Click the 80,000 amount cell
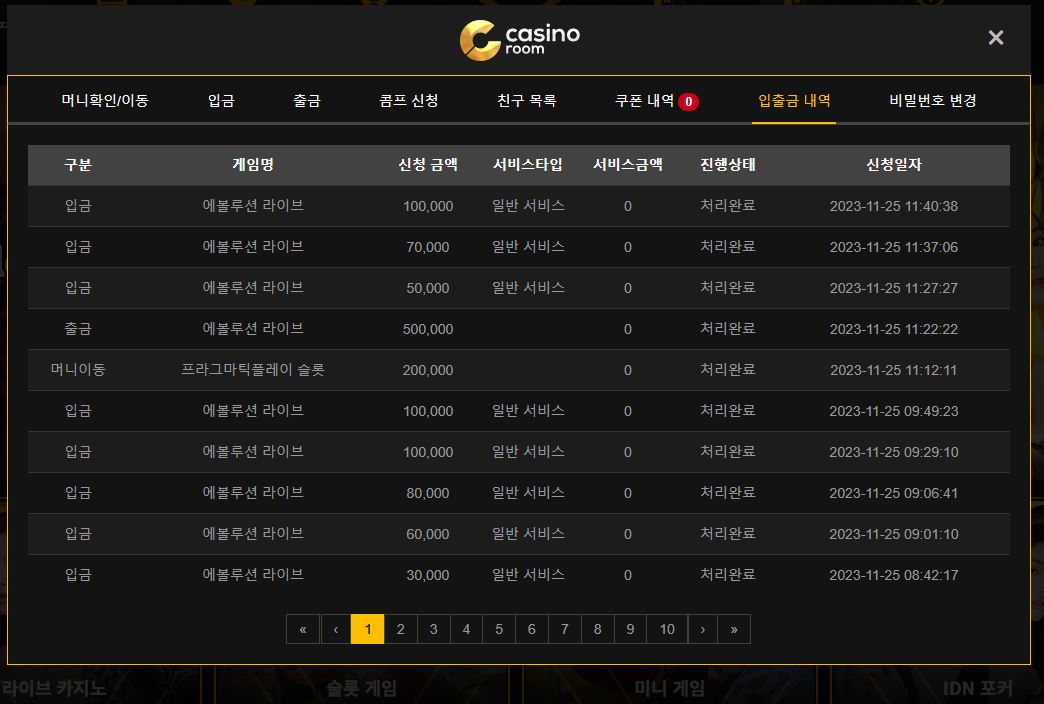 pos(427,493)
